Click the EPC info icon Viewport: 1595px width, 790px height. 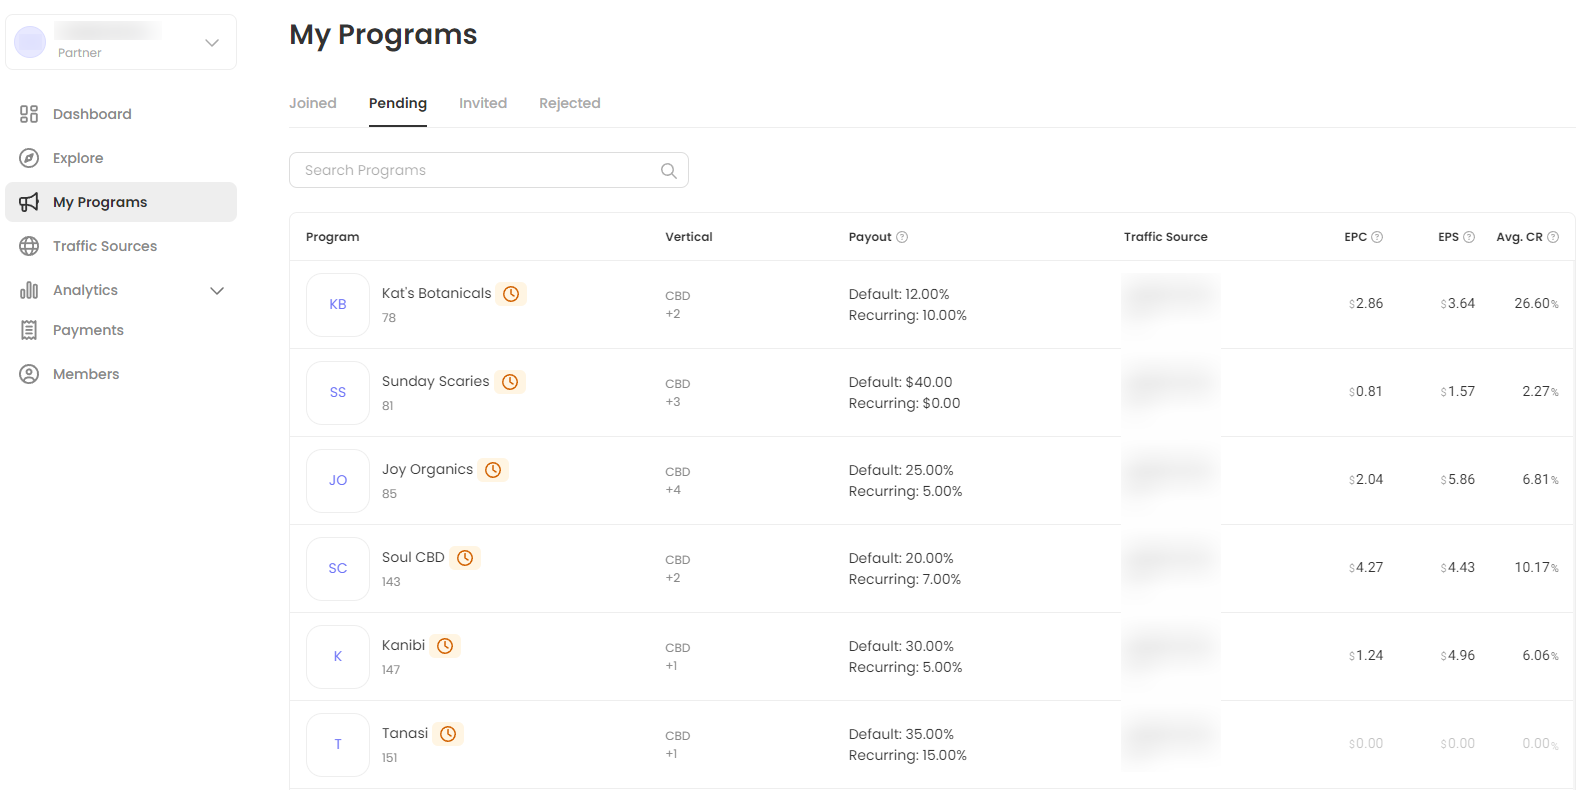point(1377,237)
